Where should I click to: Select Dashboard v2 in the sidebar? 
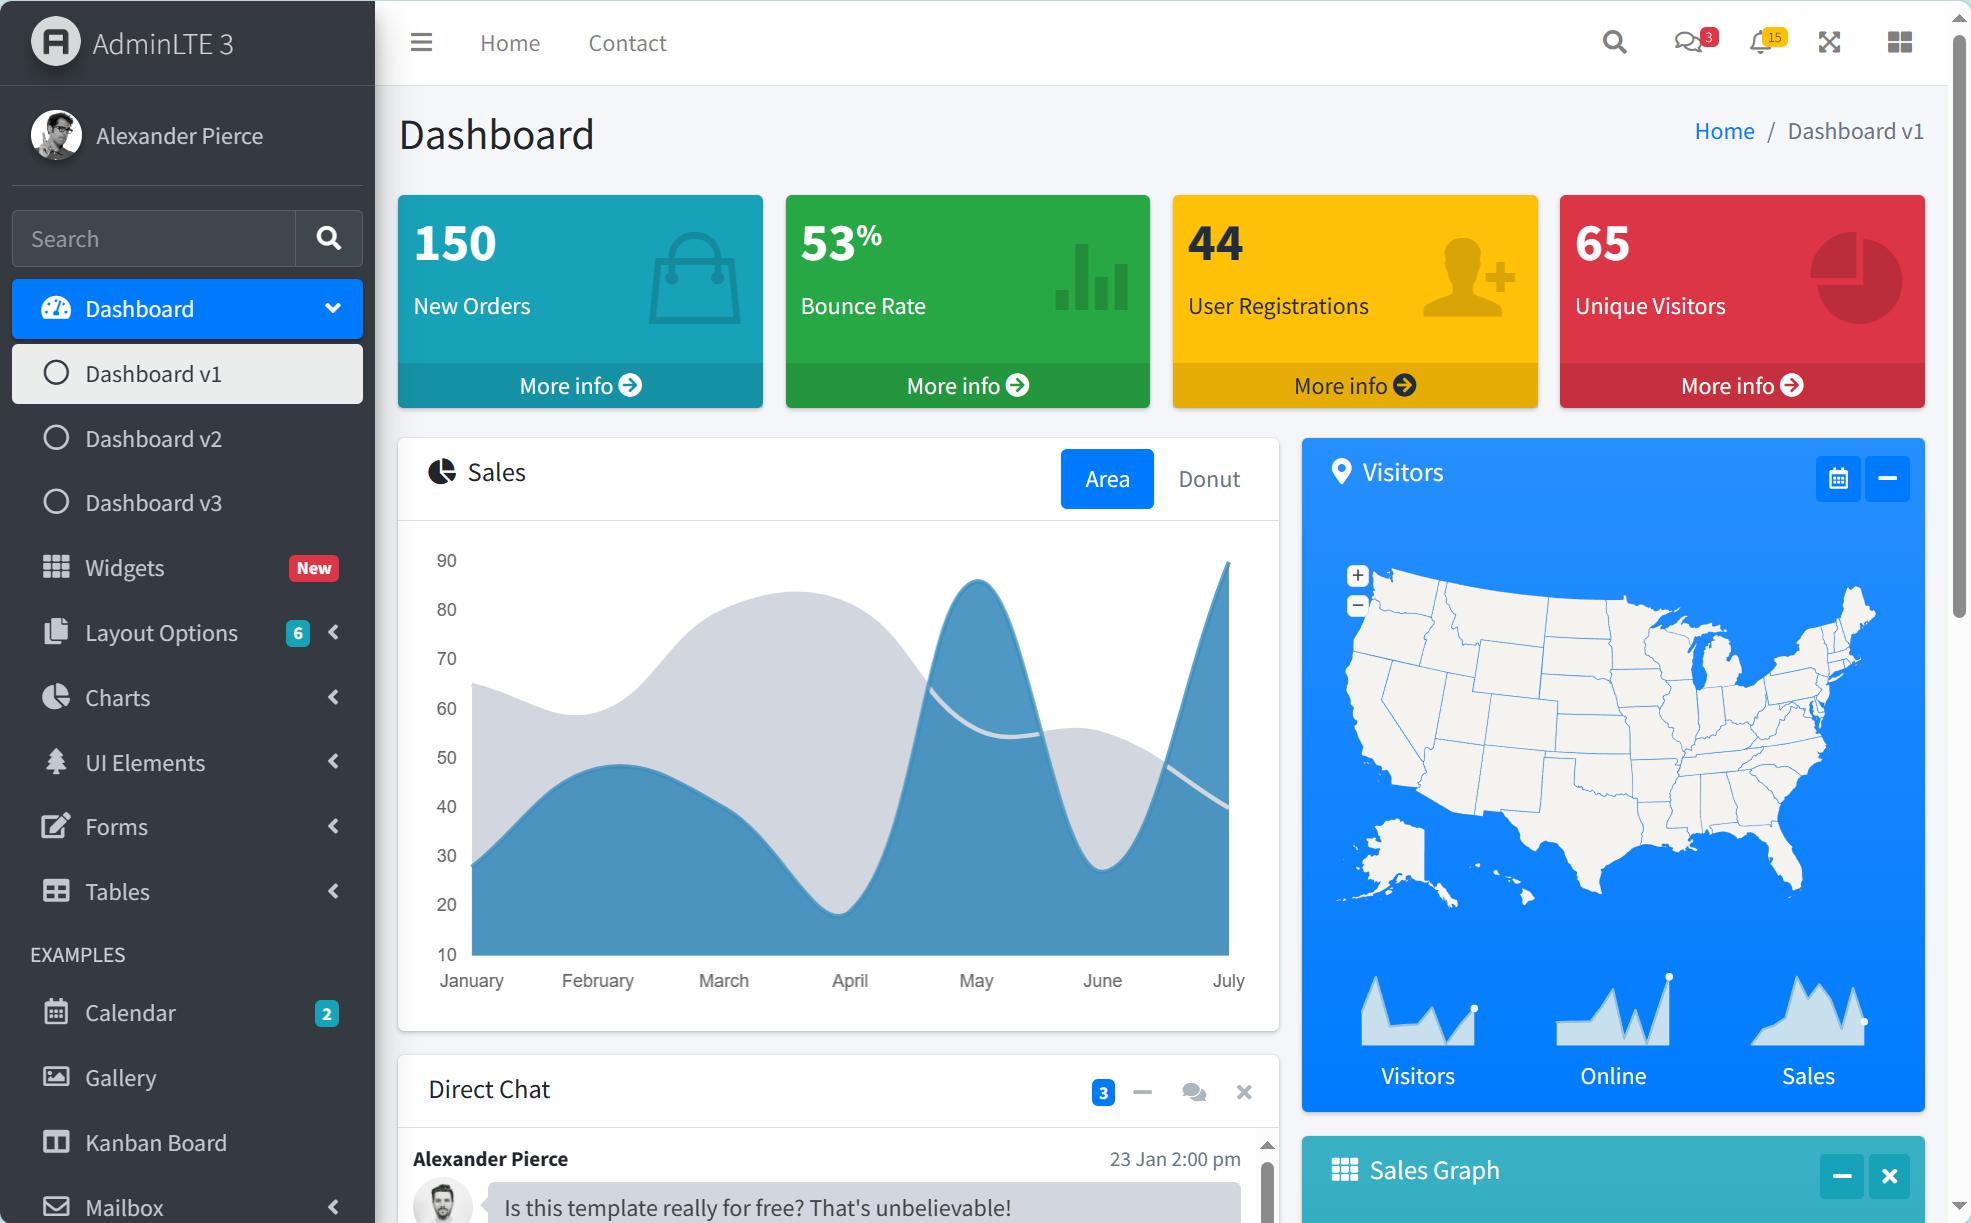pyautogui.click(x=153, y=439)
